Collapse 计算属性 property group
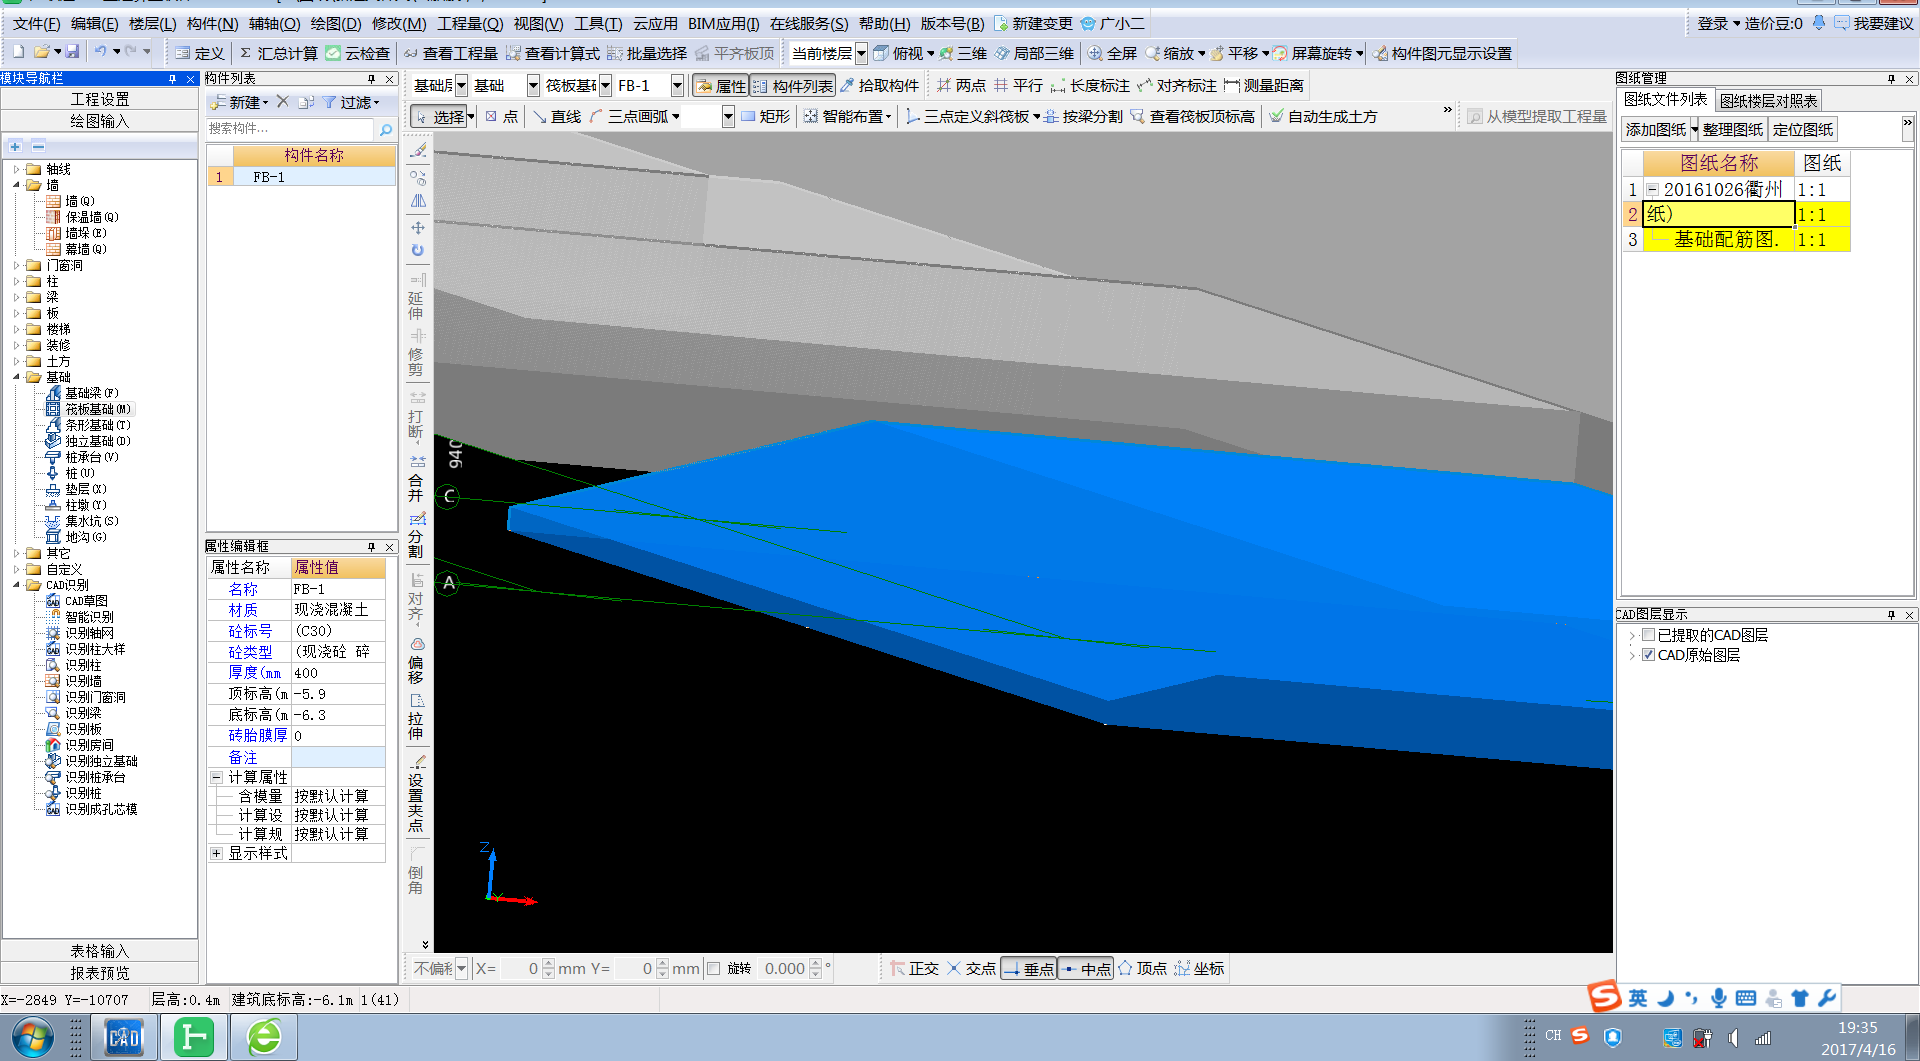Viewport: 1920px width, 1061px height. coord(216,777)
